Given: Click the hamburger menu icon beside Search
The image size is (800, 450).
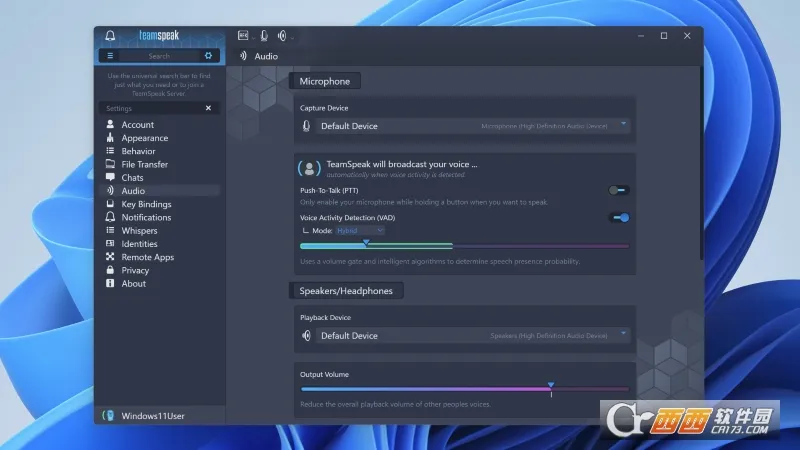Looking at the screenshot, I should coord(110,56).
